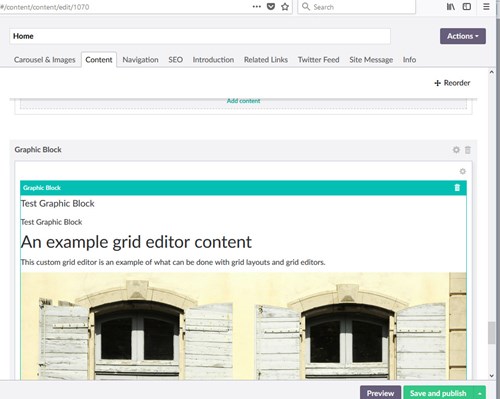Viewport: 500px width, 399px height.
Task: Select the teal Graphic Block header bar
Action: 243,188
